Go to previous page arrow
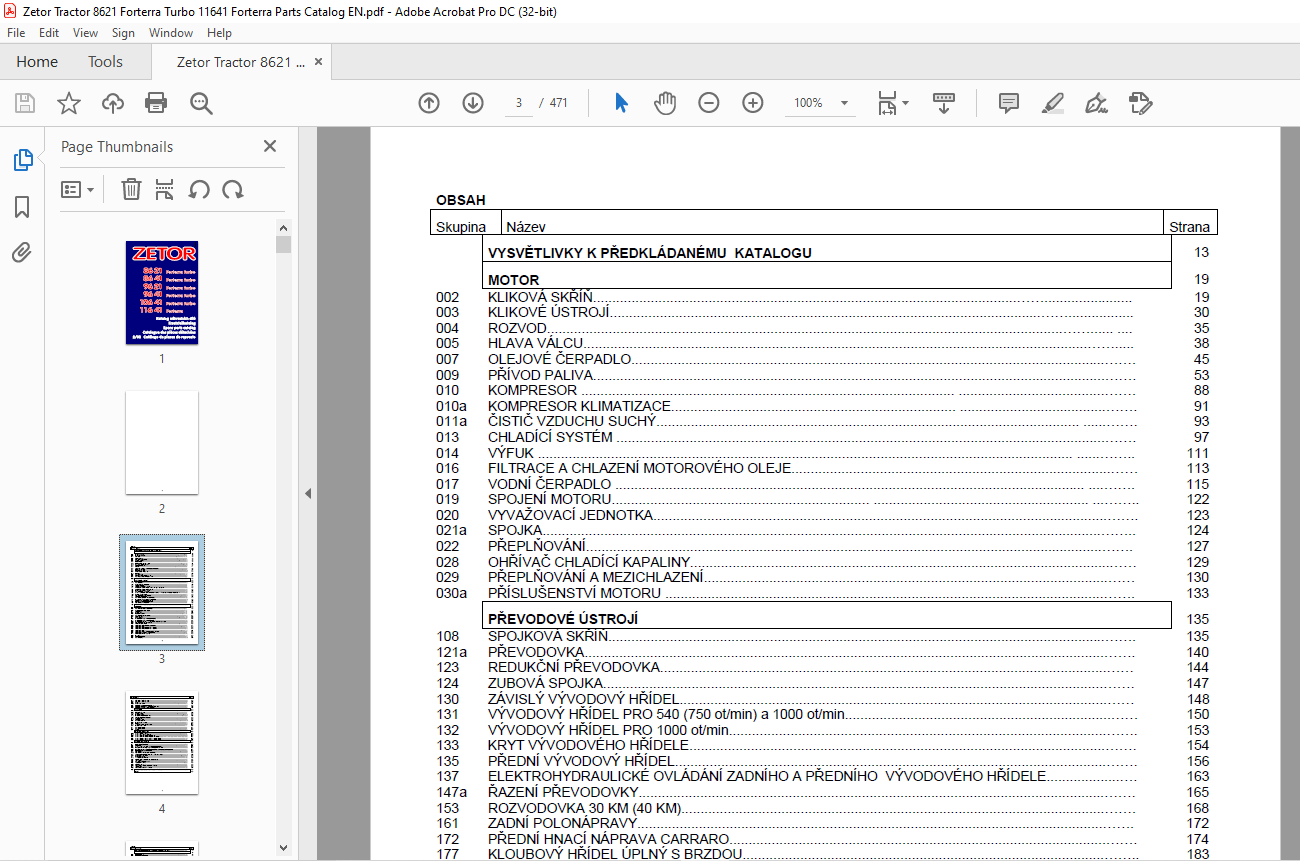The height and width of the screenshot is (861, 1300). tap(429, 103)
